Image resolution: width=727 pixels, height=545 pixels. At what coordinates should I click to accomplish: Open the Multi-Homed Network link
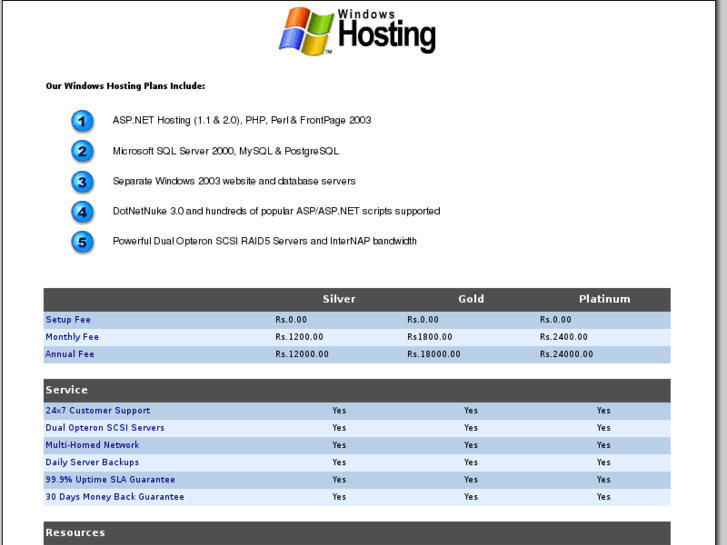(92, 445)
